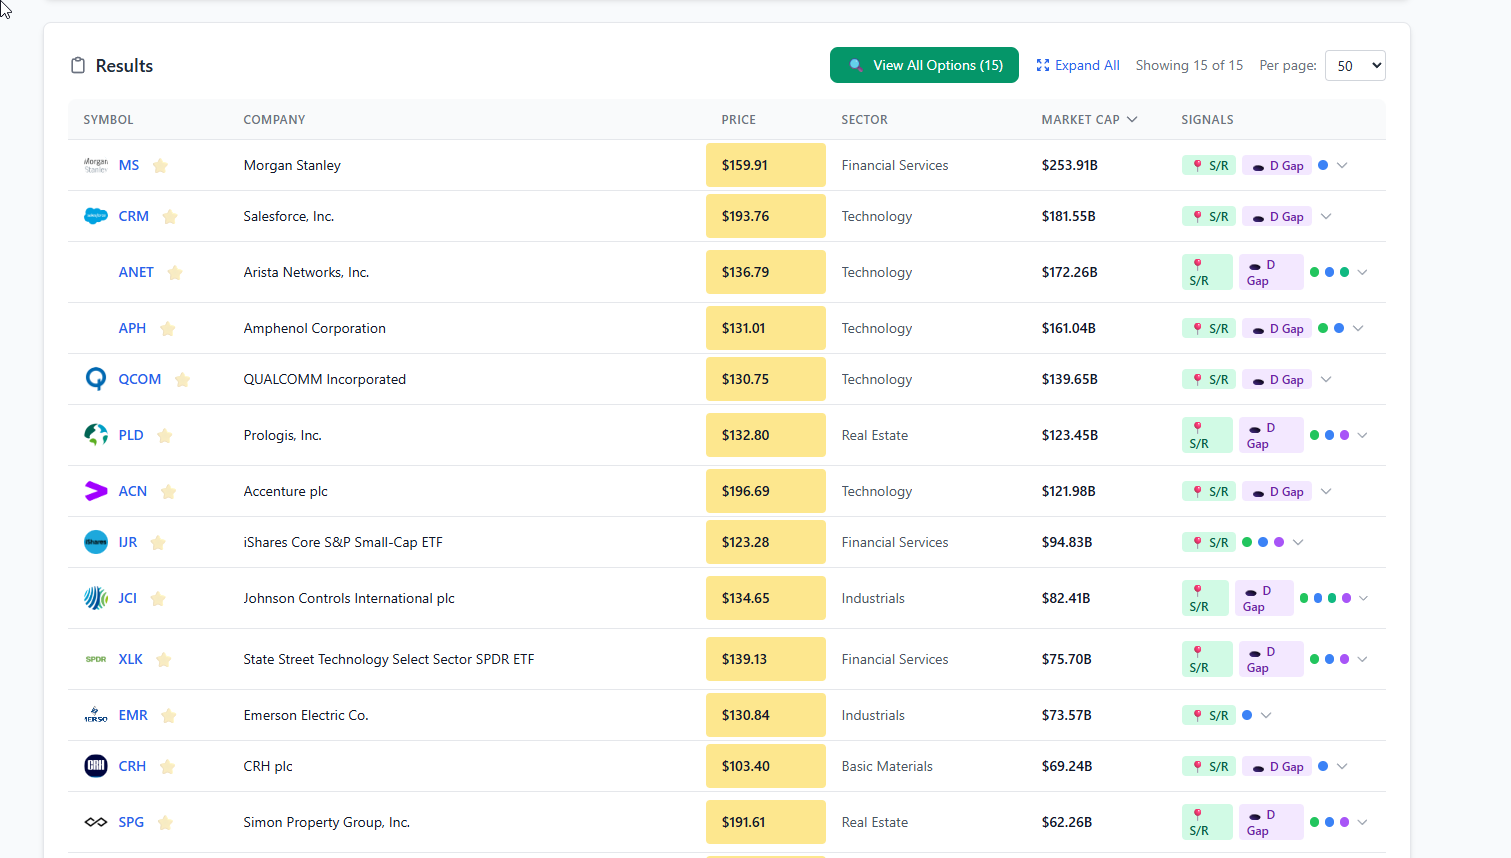The height and width of the screenshot is (858, 1511).
Task: Expand the Salesforce row details
Action: pyautogui.click(x=1326, y=217)
